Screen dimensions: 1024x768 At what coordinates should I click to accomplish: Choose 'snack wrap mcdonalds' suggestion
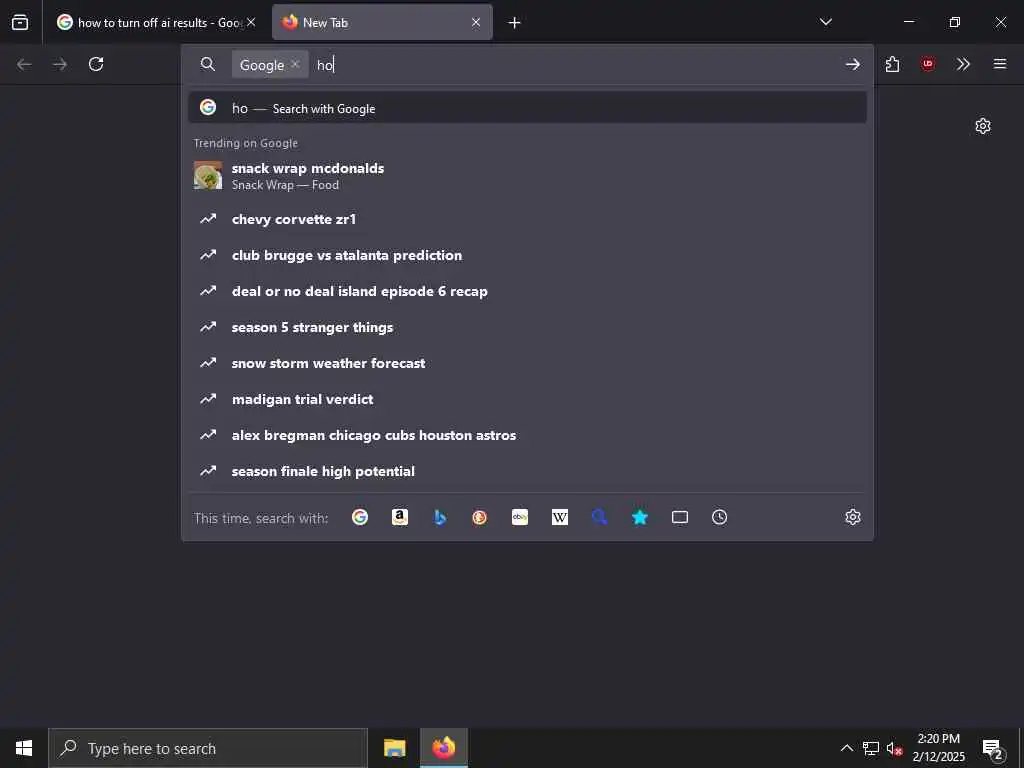click(528, 176)
